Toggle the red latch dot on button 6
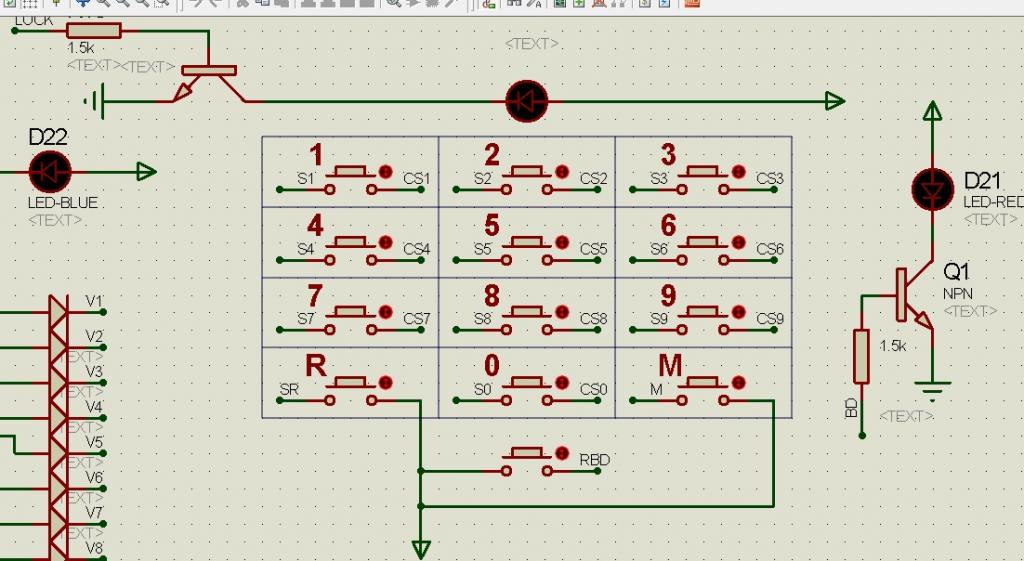Screen dimensions: 1024x561 (738, 242)
